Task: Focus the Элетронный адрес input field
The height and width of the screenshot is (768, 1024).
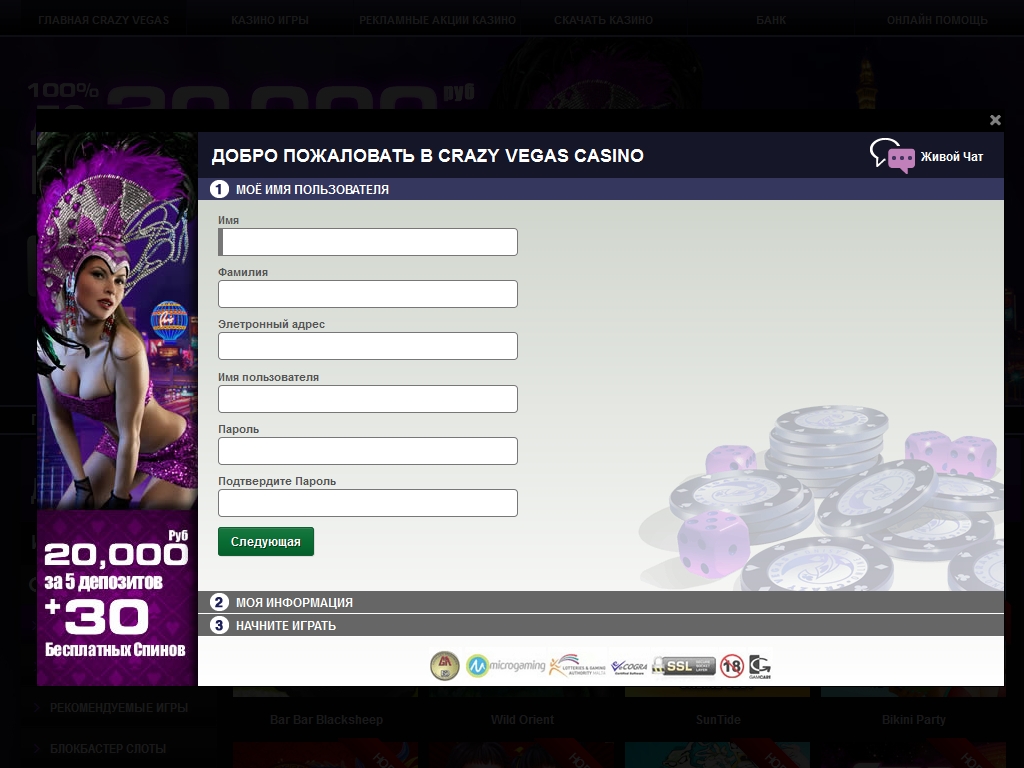Action: 368,346
